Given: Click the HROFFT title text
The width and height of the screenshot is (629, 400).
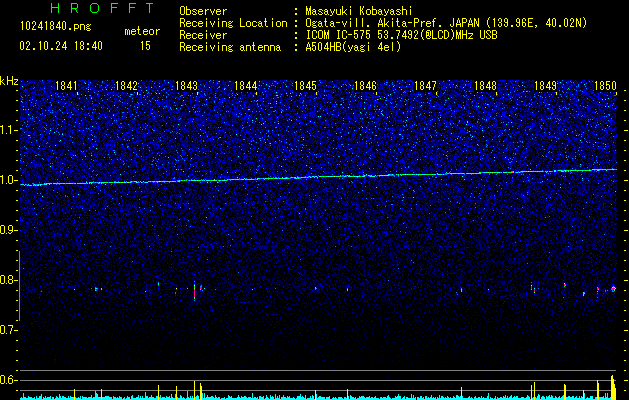Looking at the screenshot, I should [103, 8].
